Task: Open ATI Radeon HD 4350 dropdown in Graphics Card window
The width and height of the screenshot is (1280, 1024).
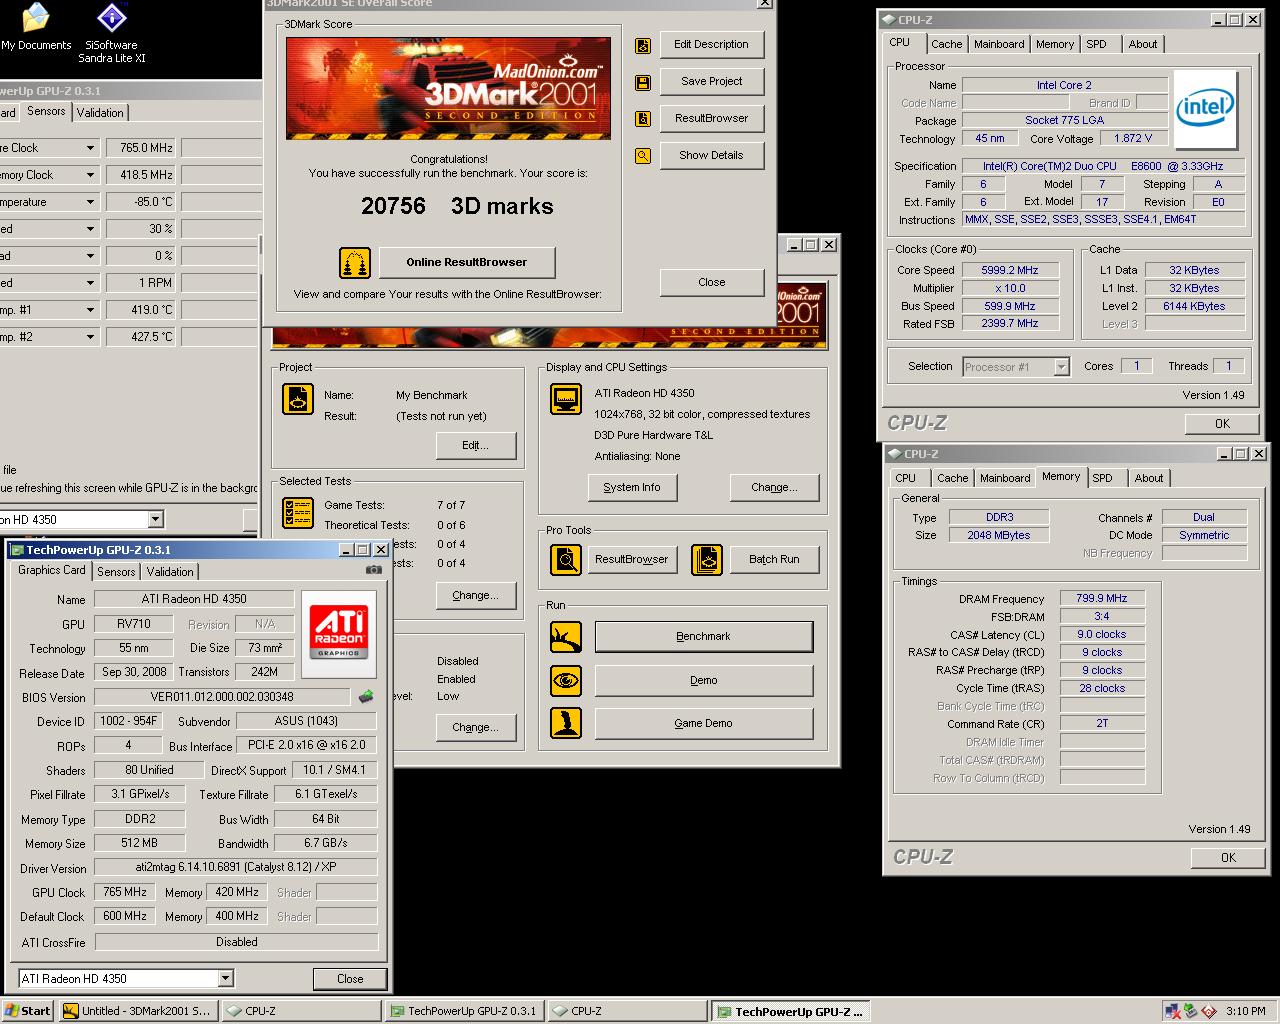Action: click(x=225, y=979)
